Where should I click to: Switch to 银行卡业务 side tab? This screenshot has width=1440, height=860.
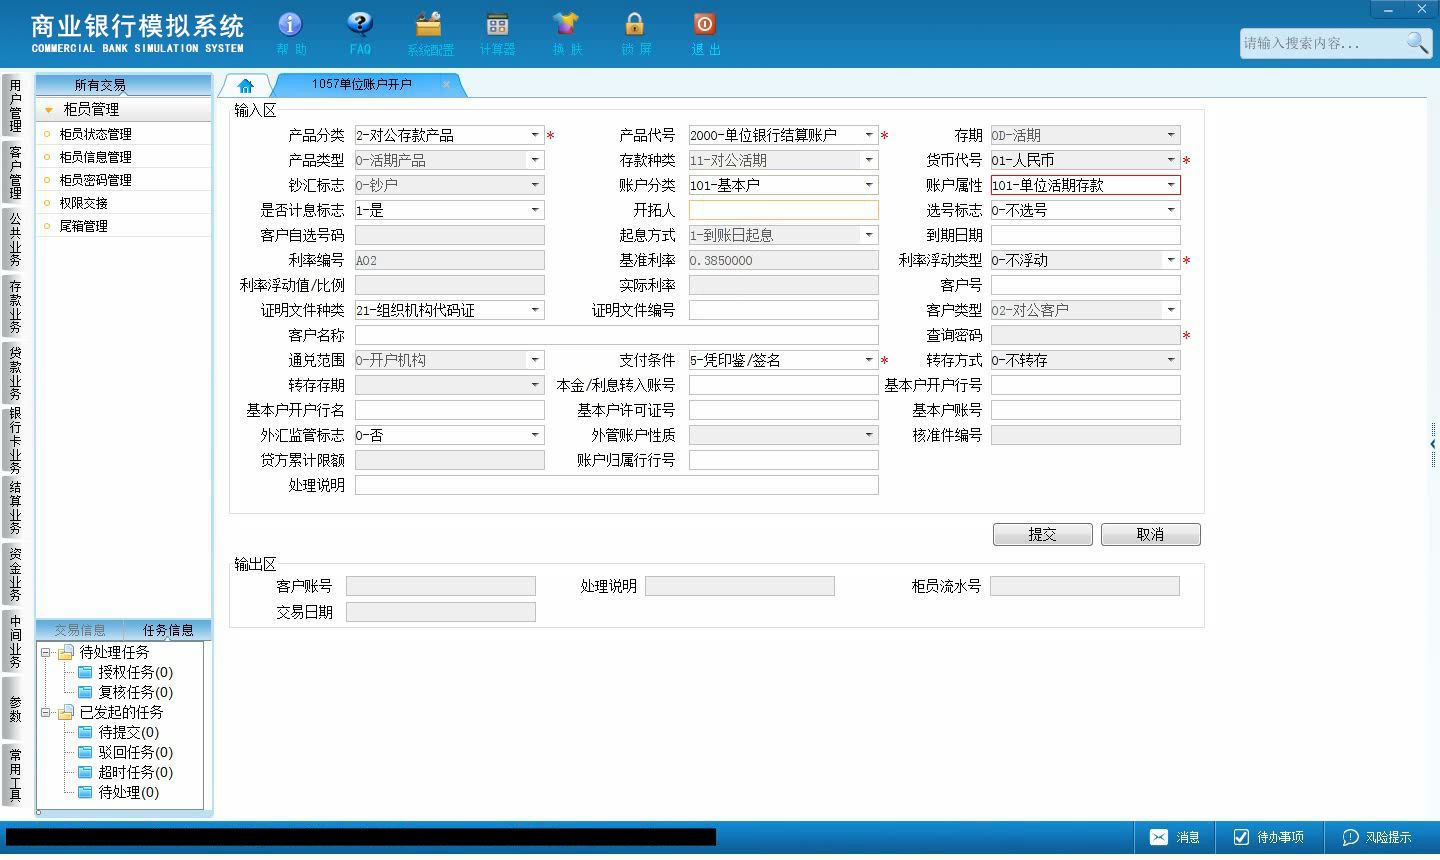[x=15, y=440]
